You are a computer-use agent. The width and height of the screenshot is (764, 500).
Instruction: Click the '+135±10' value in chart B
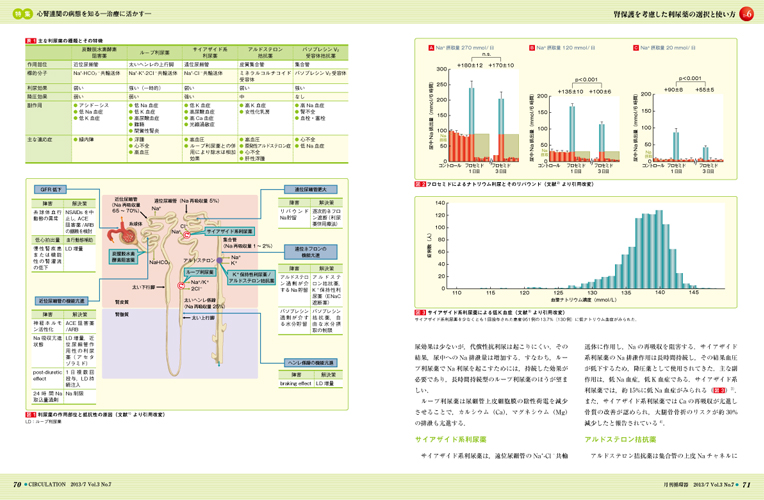click(x=571, y=92)
